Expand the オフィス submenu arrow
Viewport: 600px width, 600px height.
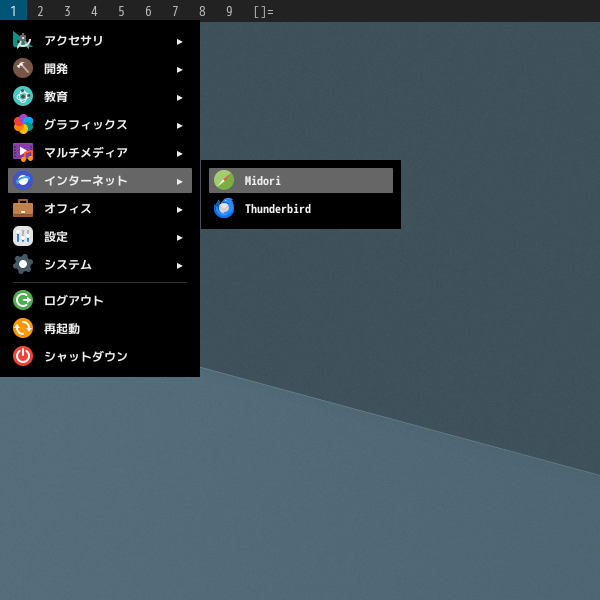[x=179, y=210]
